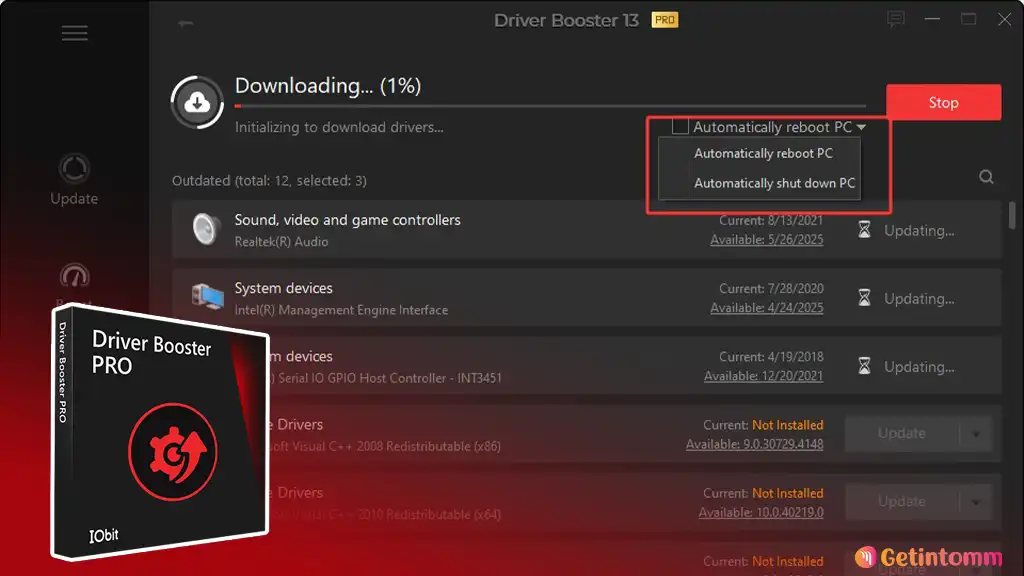
Task: Update the Visual C++ 2010 Redistributable (x64) driver
Action: pos(901,502)
